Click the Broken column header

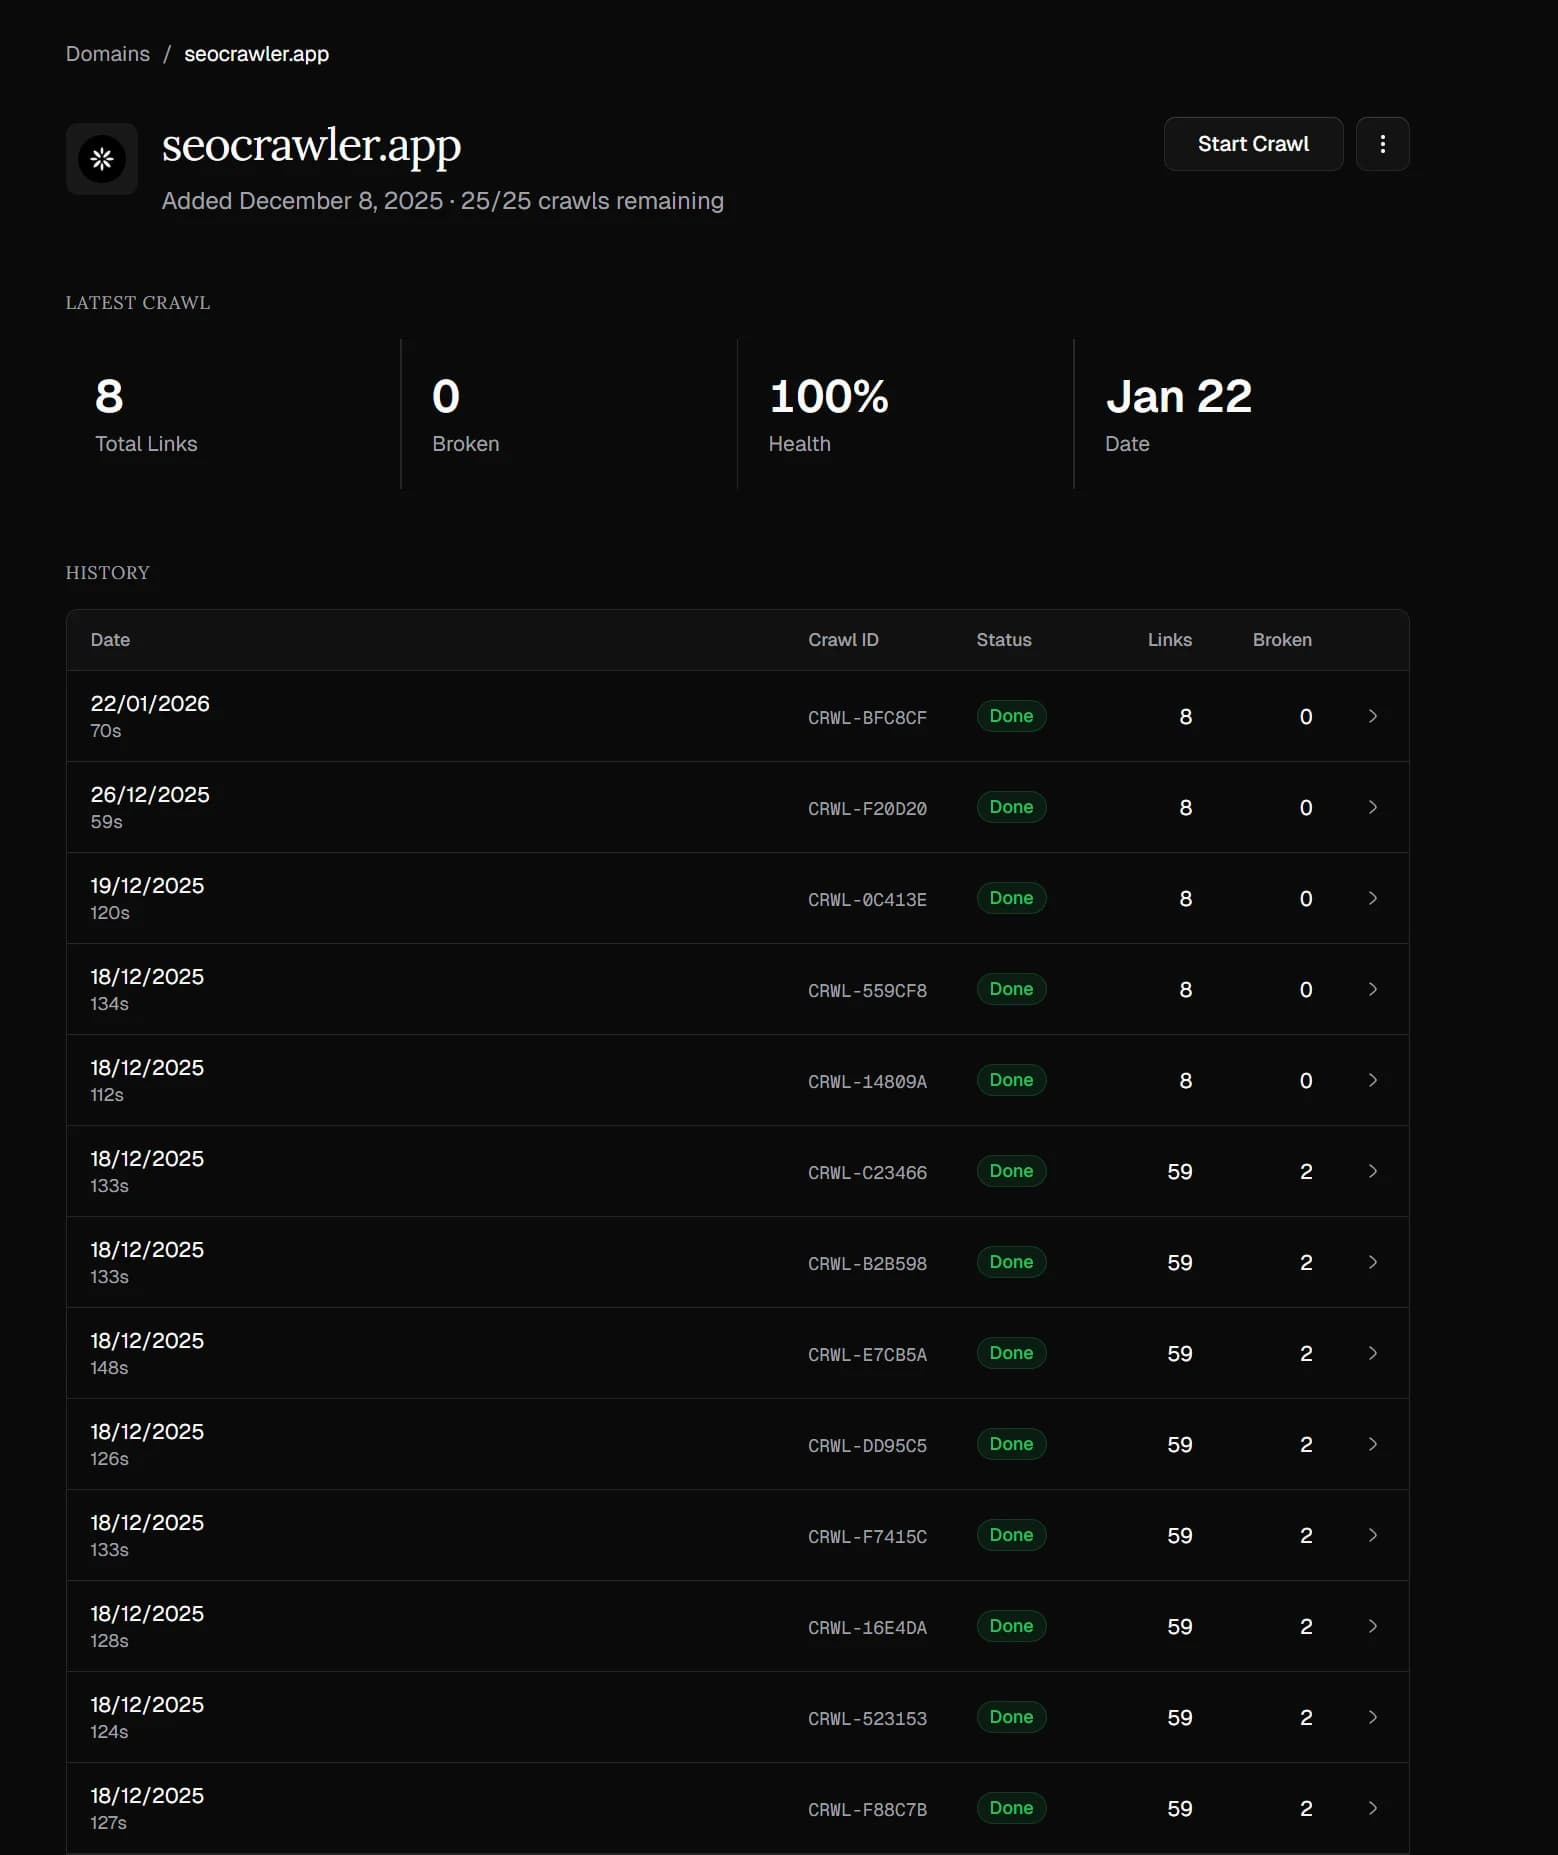coord(1282,640)
